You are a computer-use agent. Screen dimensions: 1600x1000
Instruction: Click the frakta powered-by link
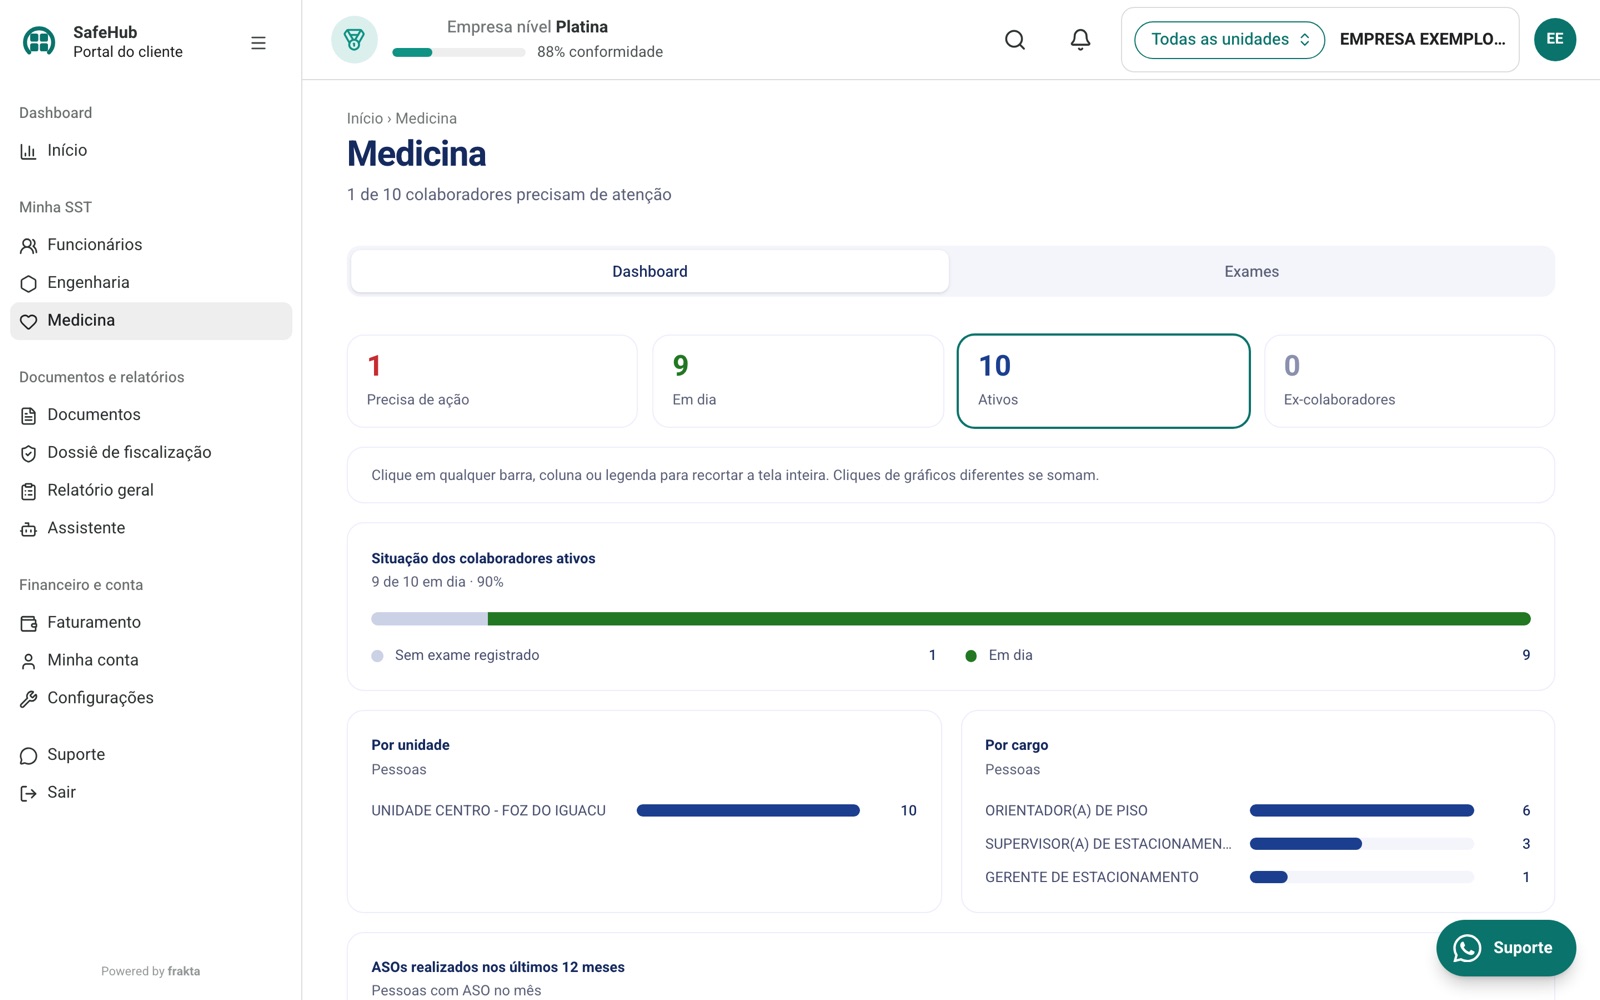coord(184,972)
